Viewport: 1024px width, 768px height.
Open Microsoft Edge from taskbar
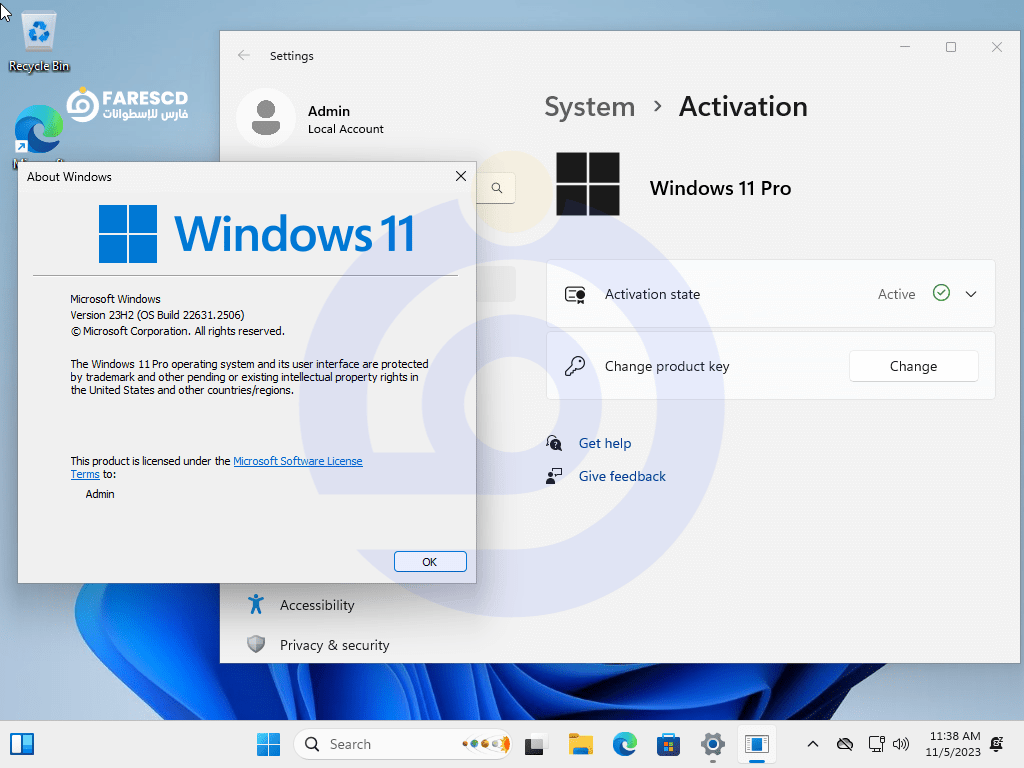(x=624, y=744)
